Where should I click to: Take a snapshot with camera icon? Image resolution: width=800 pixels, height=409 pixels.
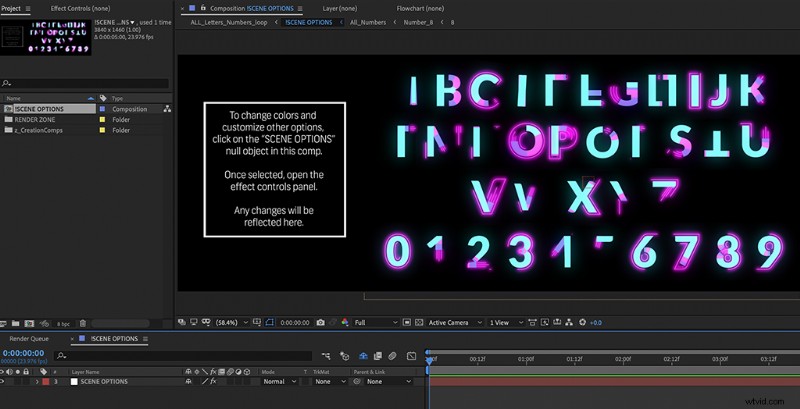[x=320, y=322]
